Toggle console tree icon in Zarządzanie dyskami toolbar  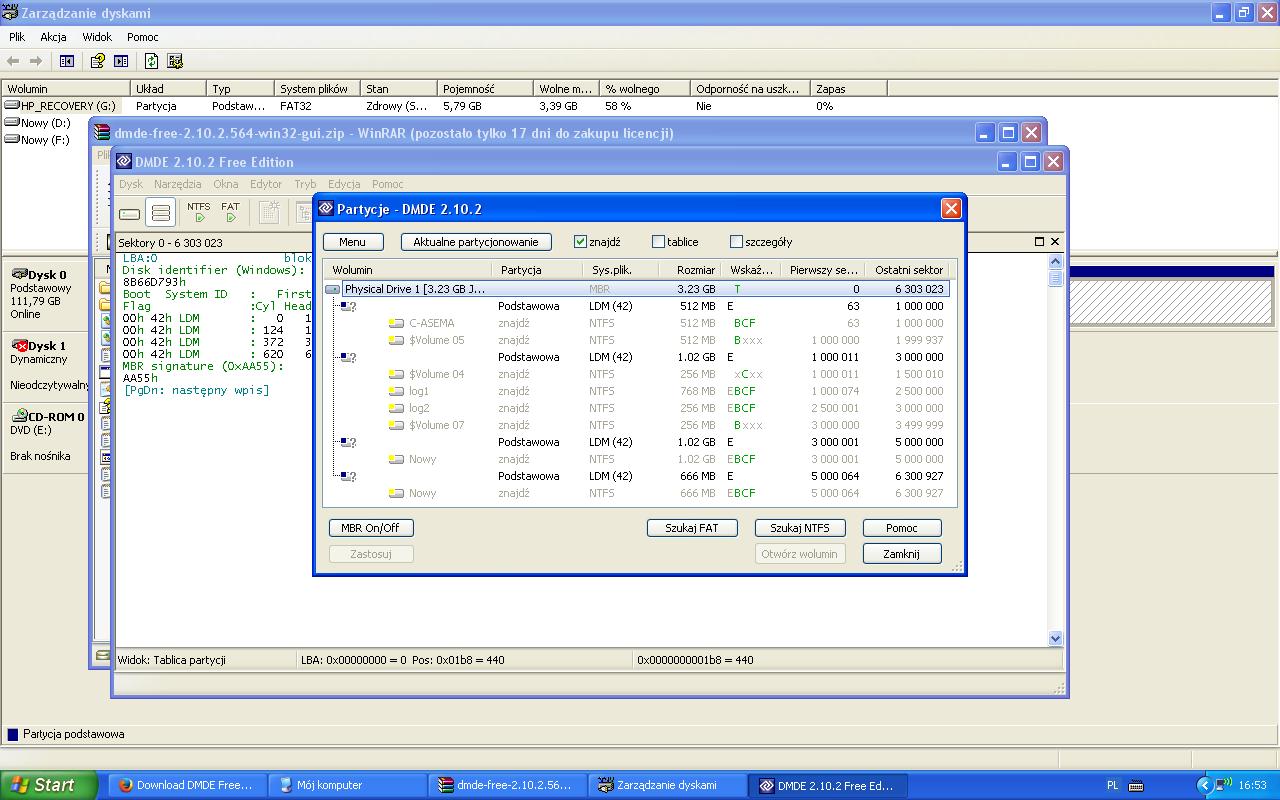tap(67, 61)
